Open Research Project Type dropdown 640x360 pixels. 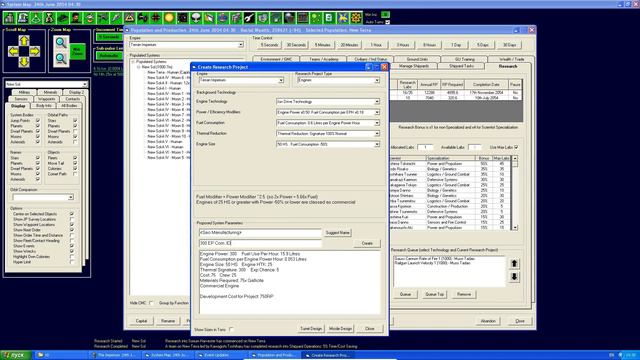[377, 80]
